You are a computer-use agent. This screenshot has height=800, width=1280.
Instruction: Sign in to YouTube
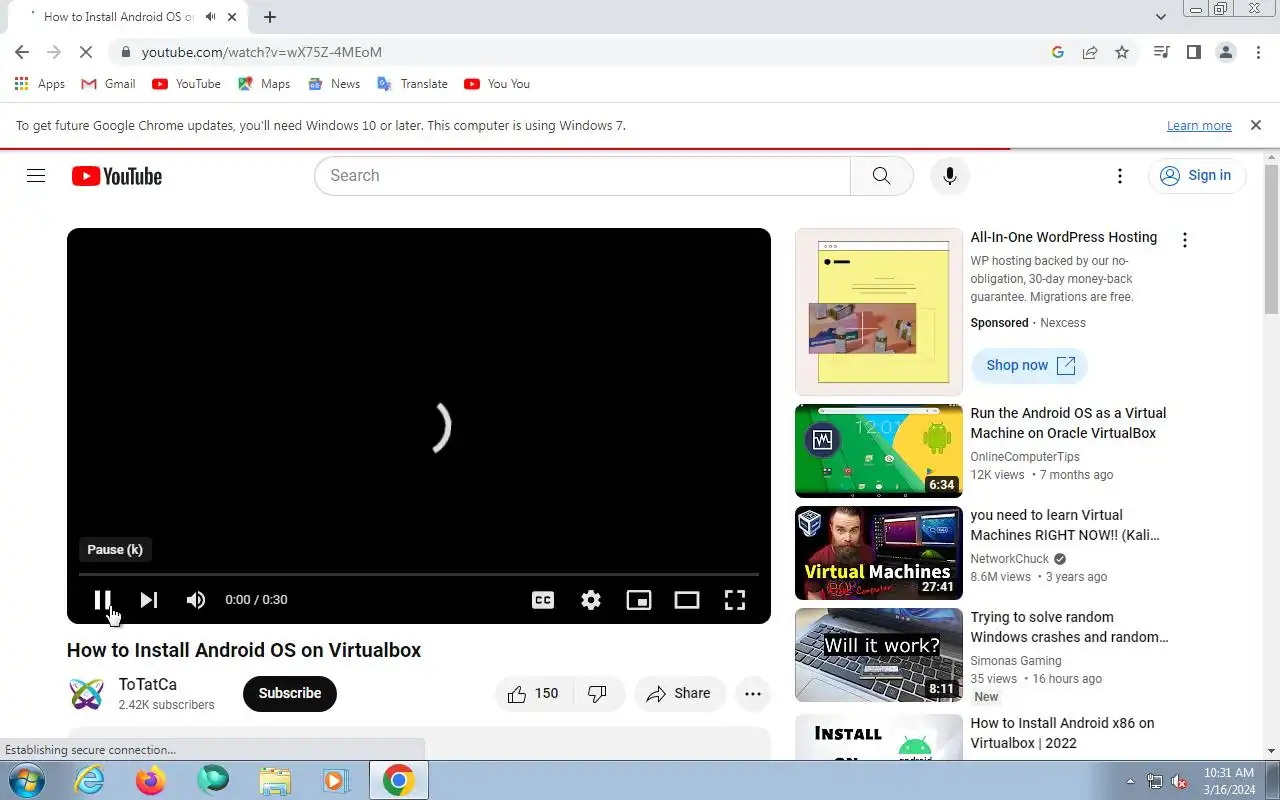pos(1196,176)
